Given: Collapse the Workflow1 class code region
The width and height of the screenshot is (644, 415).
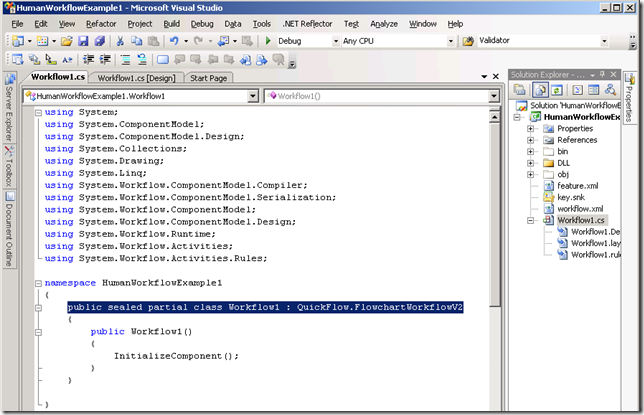Looking at the screenshot, I should coord(38,308).
